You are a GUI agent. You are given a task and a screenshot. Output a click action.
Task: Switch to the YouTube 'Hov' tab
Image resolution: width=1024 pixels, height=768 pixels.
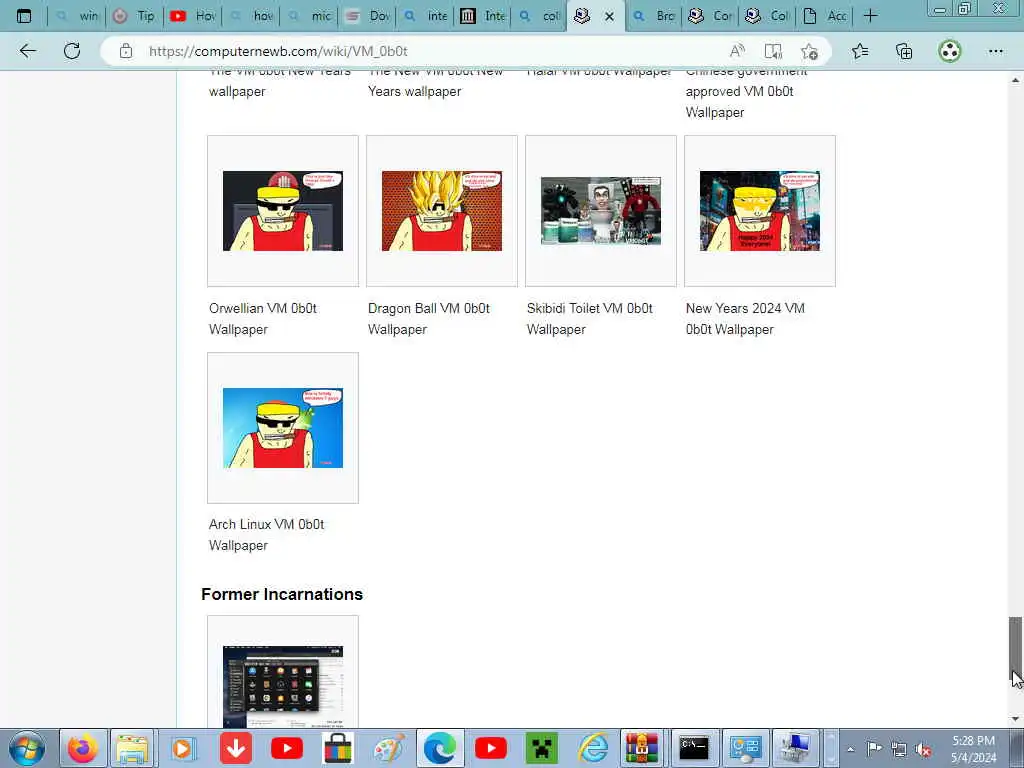(x=192, y=16)
